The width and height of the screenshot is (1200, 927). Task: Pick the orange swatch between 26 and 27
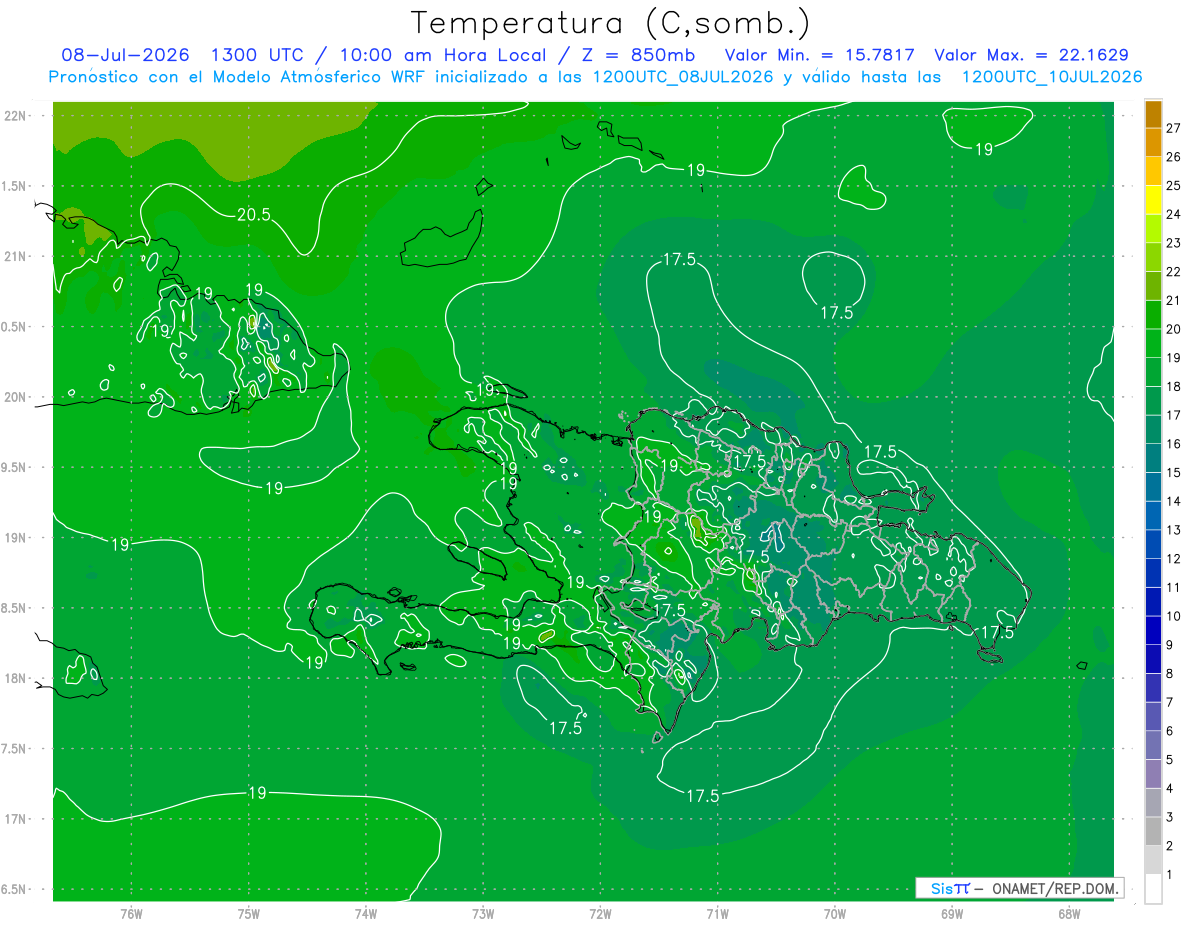pos(1153,142)
